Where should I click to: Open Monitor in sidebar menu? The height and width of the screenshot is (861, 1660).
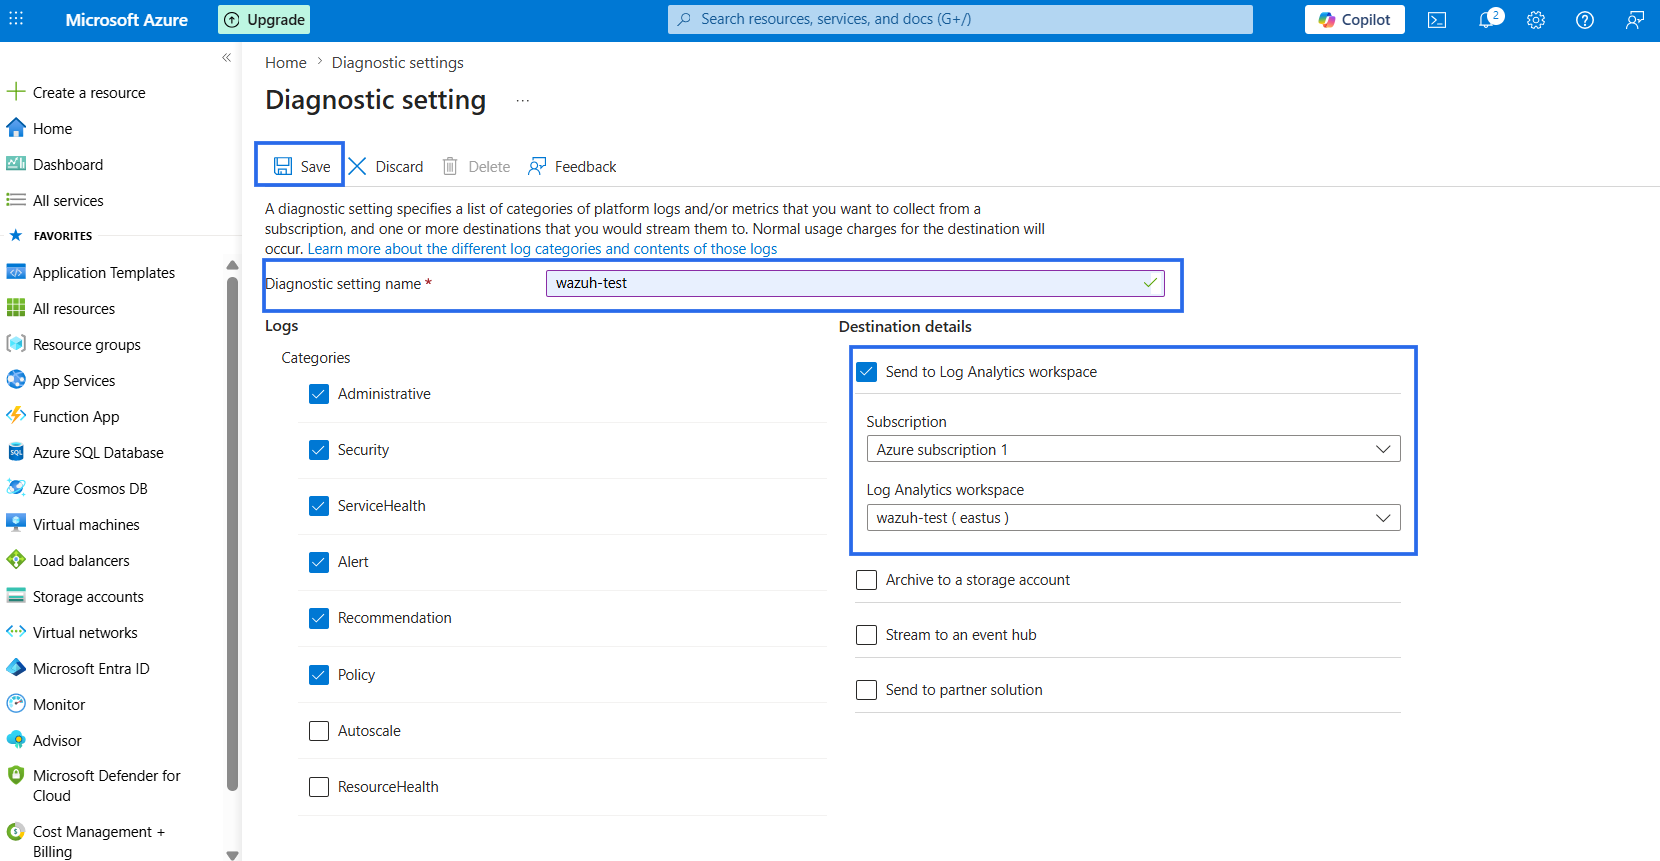pyautogui.click(x=59, y=704)
